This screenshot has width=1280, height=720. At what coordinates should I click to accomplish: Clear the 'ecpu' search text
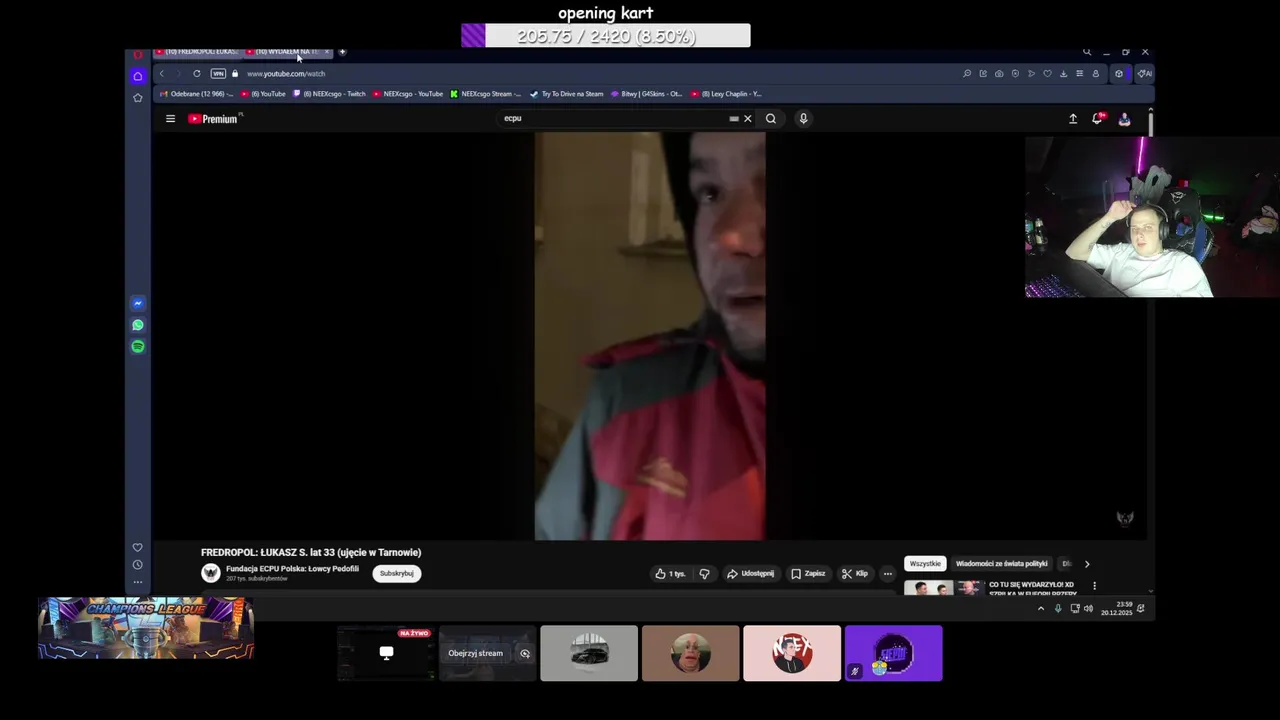click(747, 118)
